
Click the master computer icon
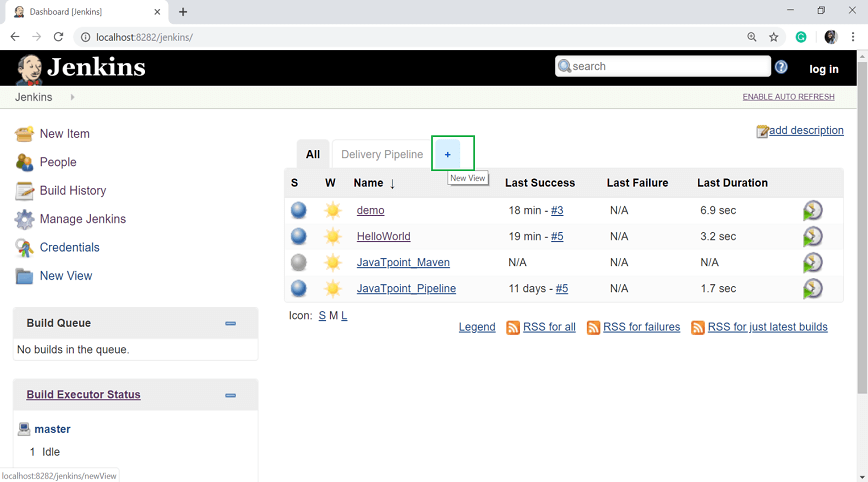24,429
